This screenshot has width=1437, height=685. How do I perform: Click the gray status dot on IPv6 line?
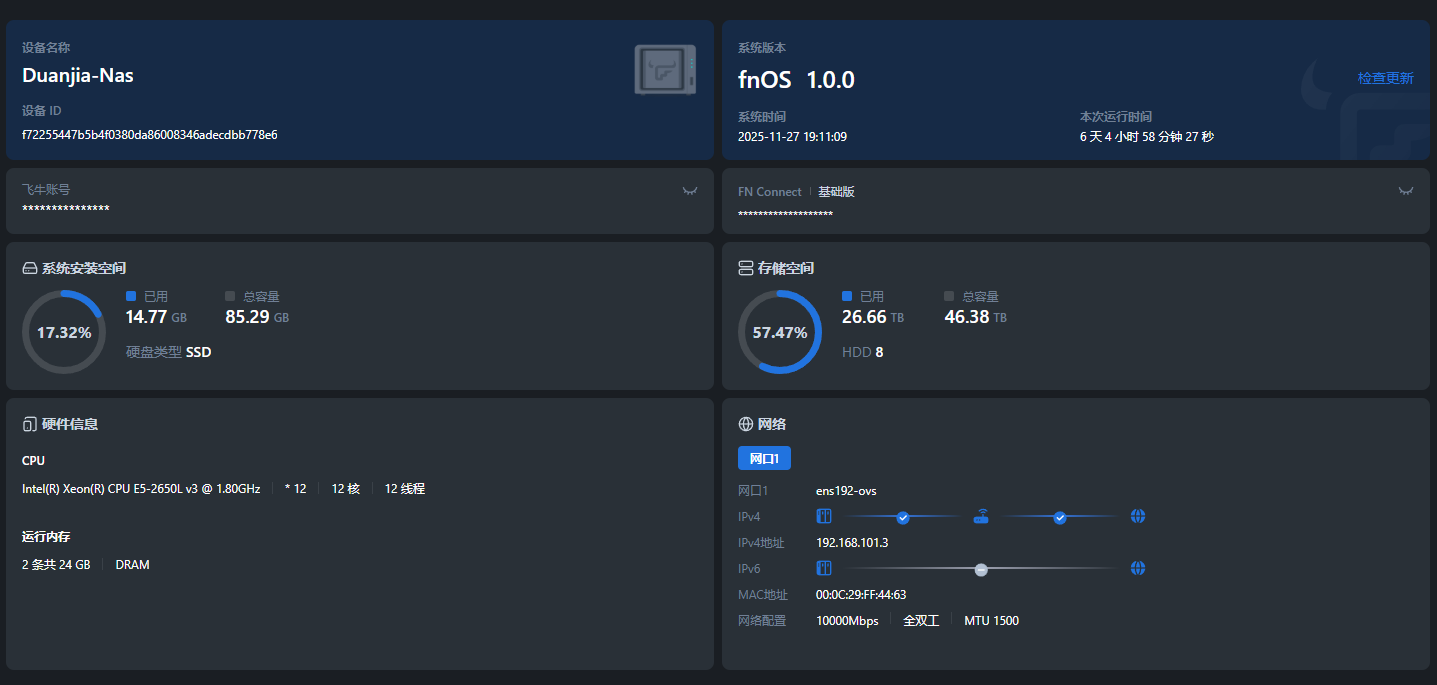pyautogui.click(x=981, y=569)
